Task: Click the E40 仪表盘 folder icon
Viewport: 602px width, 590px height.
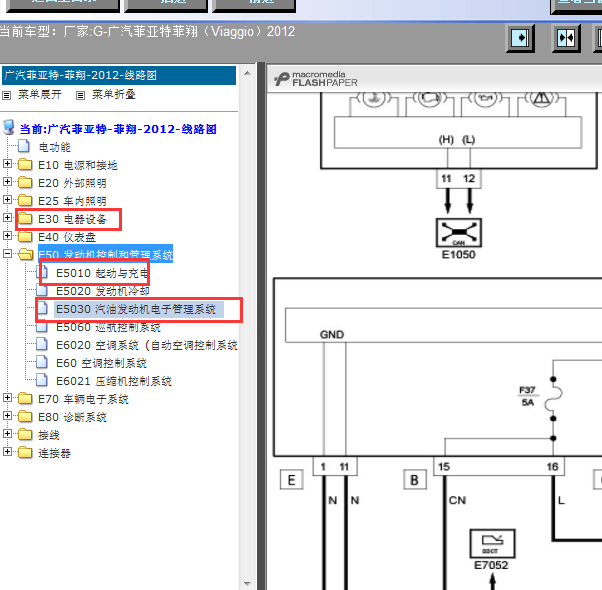Action: [25, 237]
